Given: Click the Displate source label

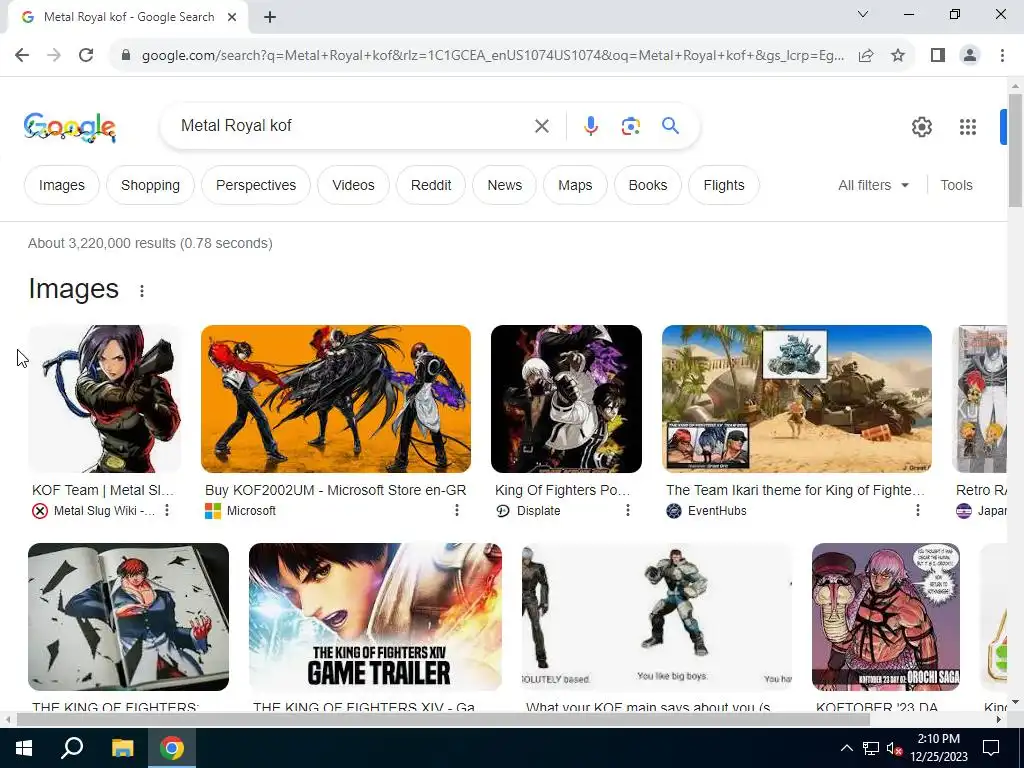Looking at the screenshot, I should [x=538, y=511].
